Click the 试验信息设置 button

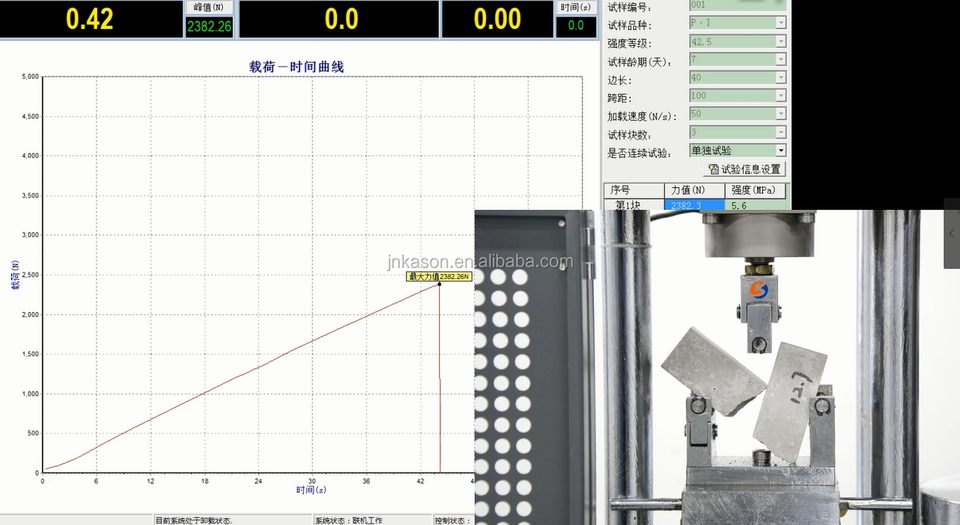744,169
